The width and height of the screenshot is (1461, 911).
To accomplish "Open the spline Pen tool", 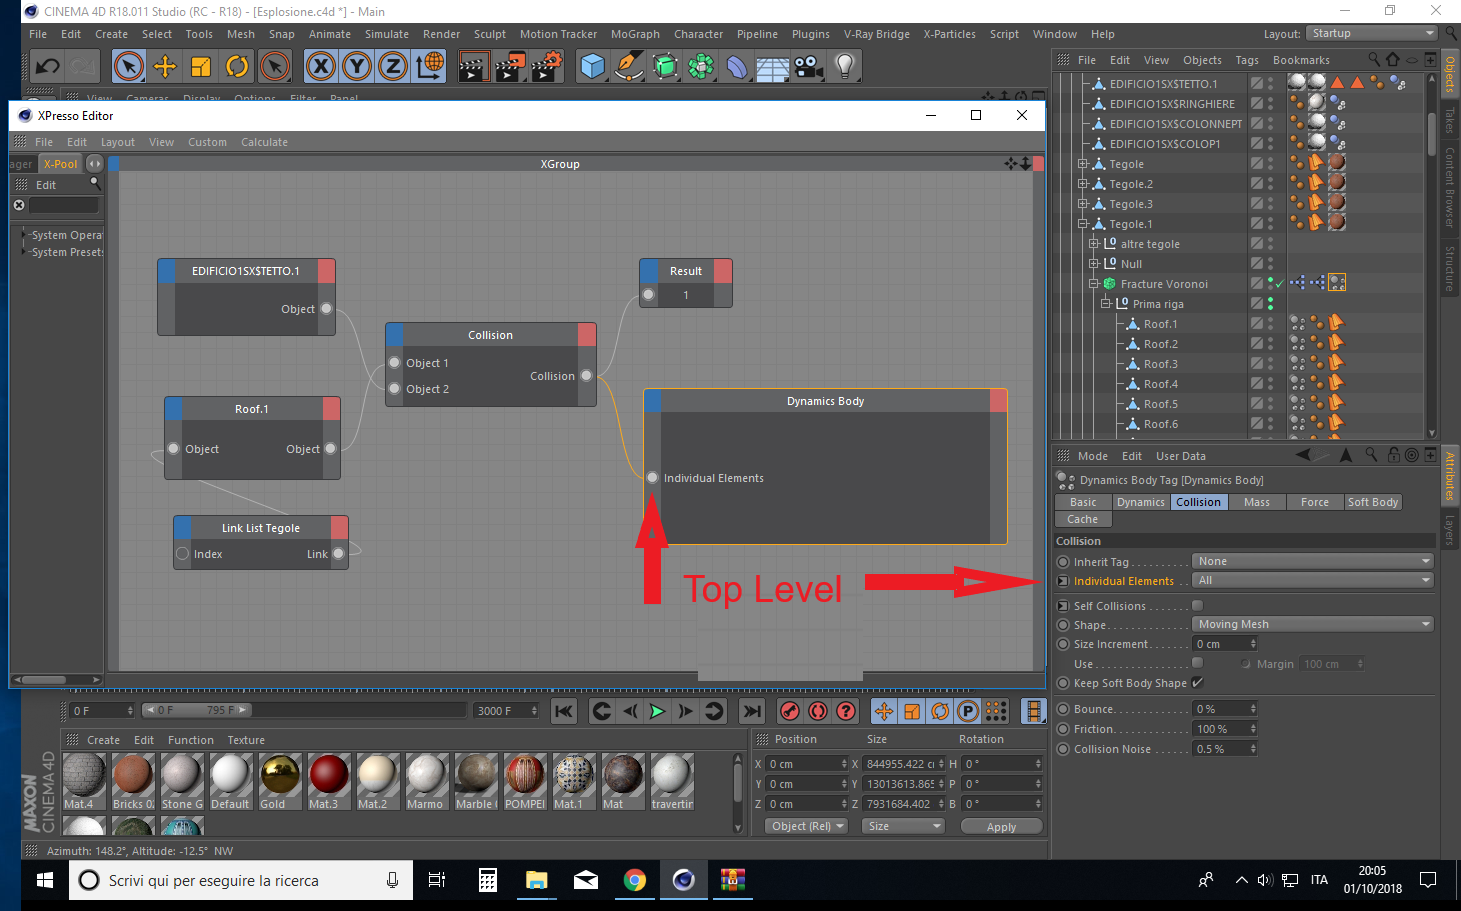I will 628,67.
